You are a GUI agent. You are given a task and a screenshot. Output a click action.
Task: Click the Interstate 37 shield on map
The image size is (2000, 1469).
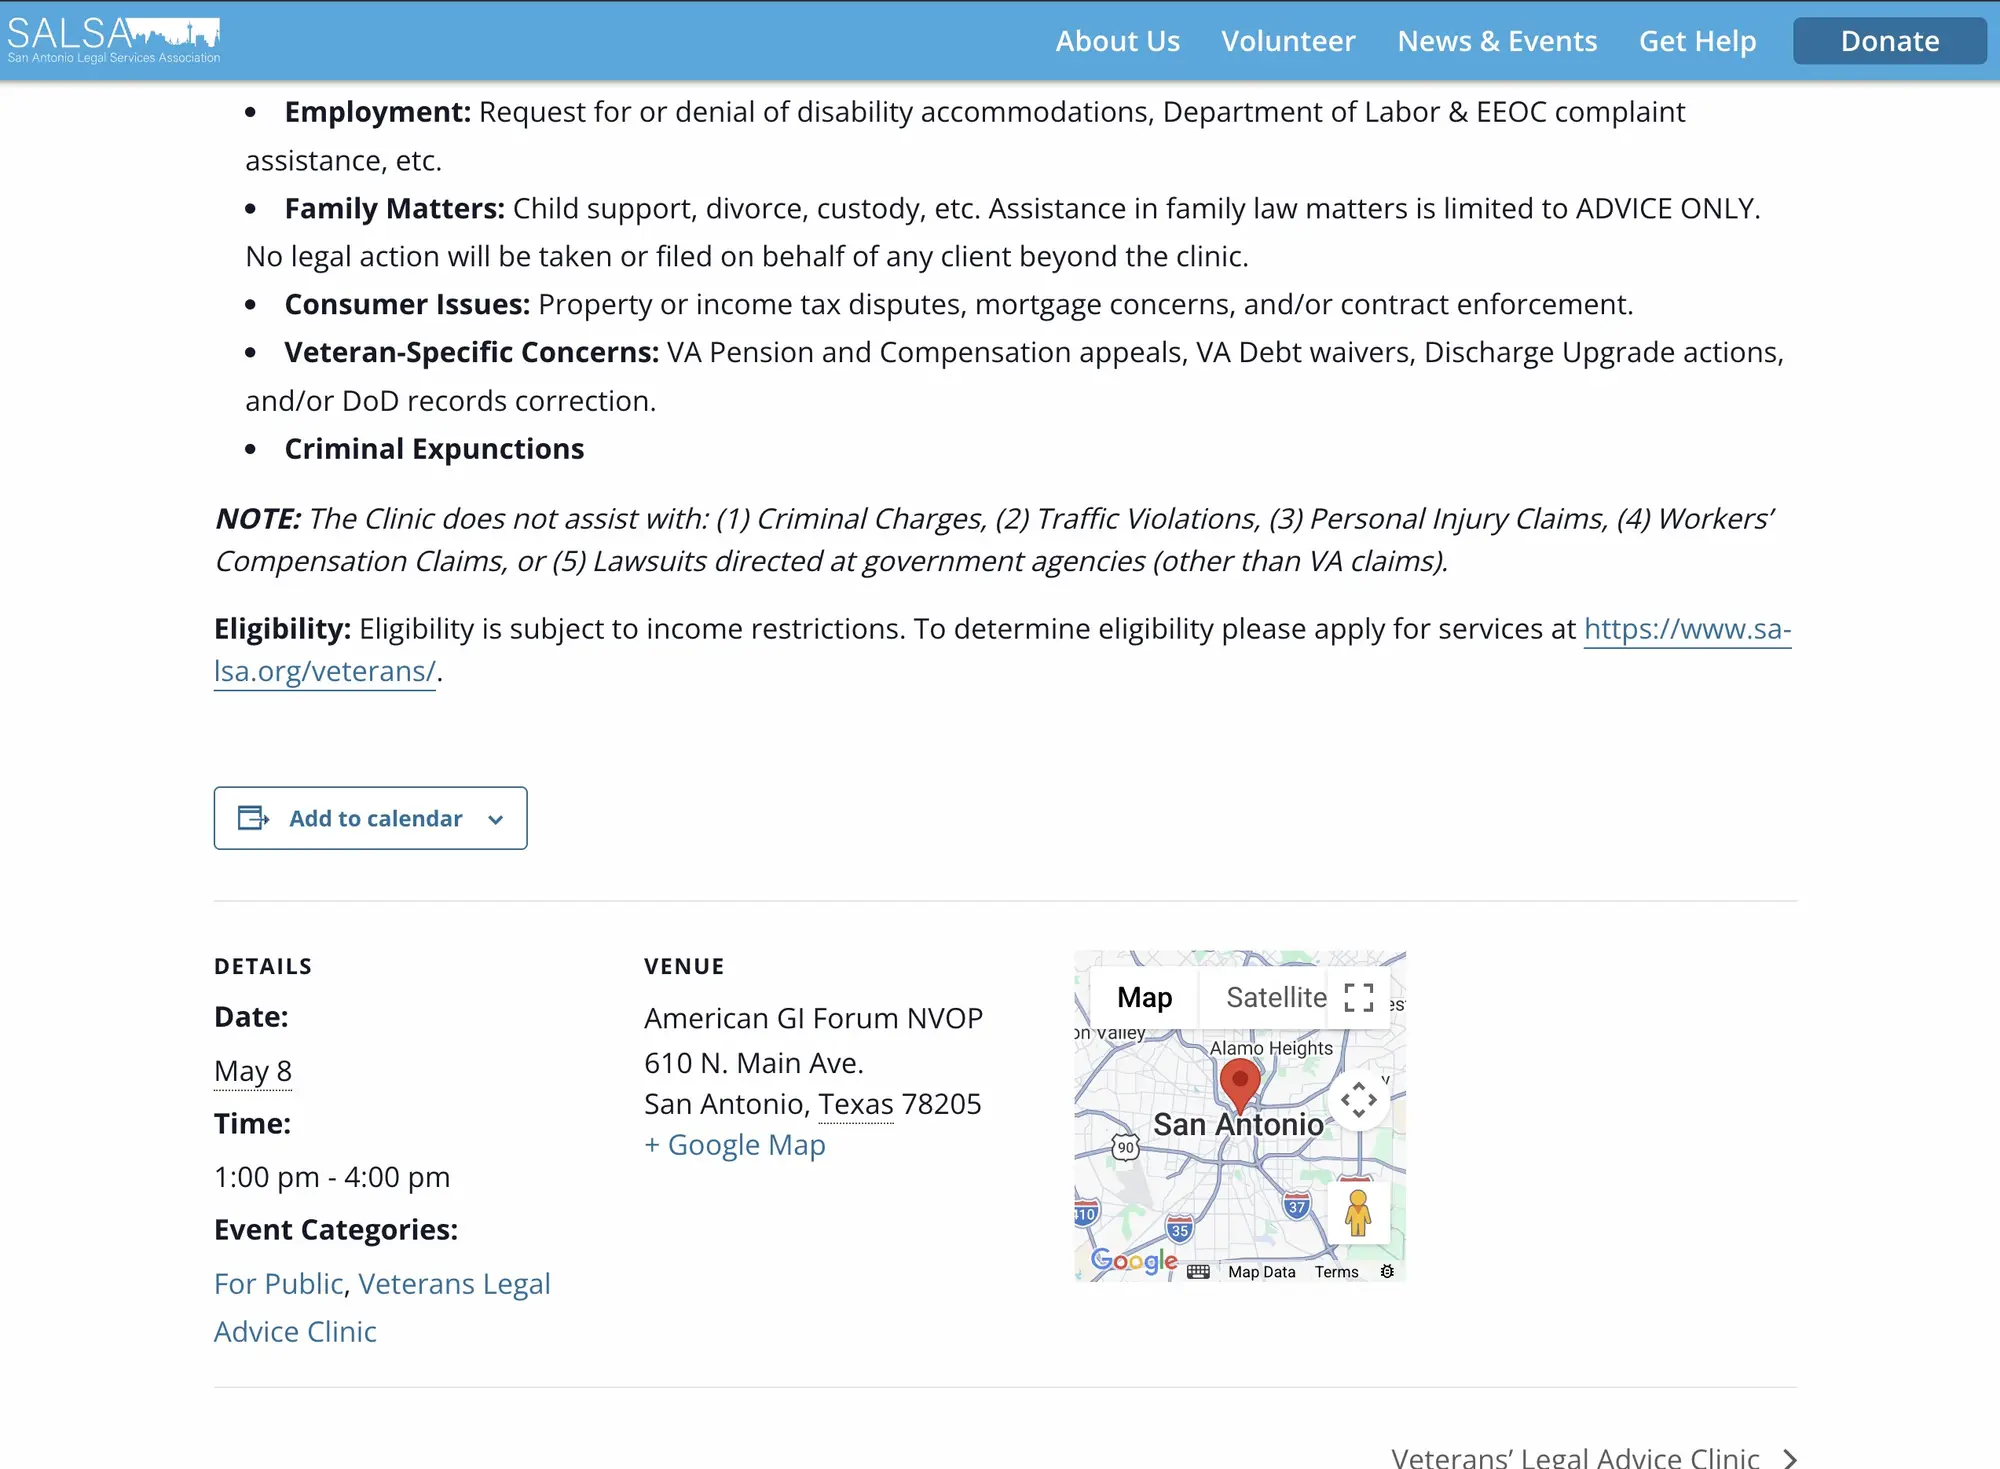(1297, 1206)
